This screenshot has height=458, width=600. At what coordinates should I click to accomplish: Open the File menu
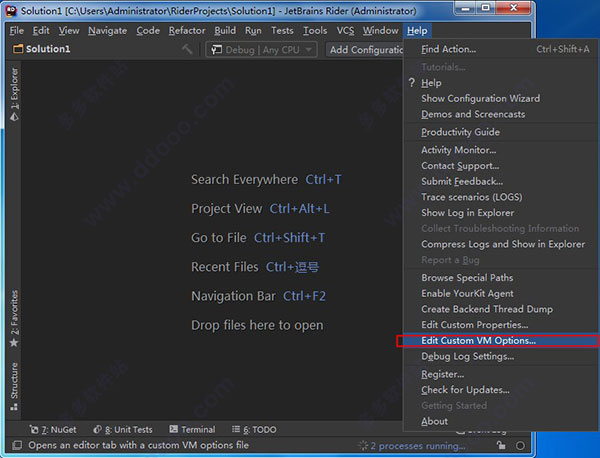pos(16,31)
